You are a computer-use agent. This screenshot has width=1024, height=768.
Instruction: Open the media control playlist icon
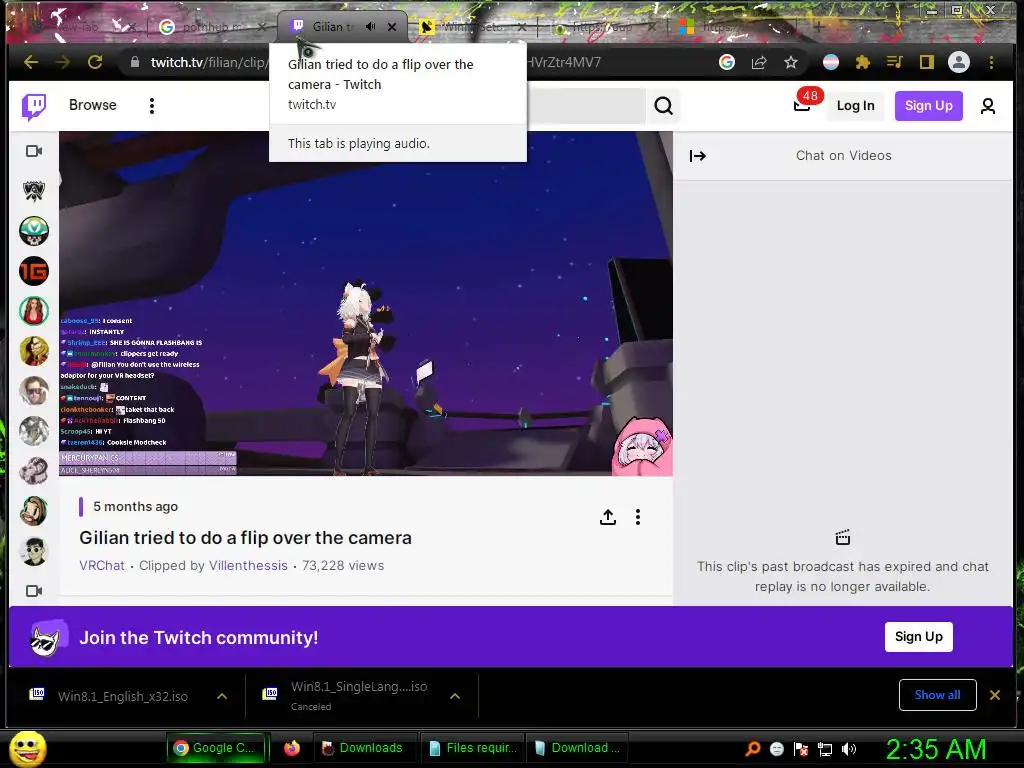[895, 62]
